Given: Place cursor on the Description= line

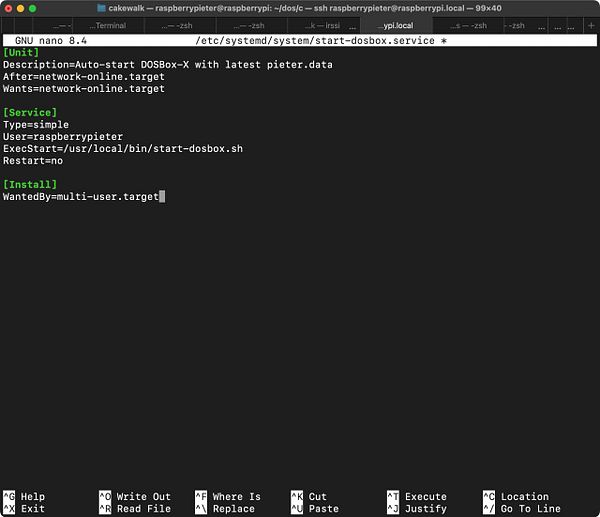Looking at the screenshot, I should 168,65.
